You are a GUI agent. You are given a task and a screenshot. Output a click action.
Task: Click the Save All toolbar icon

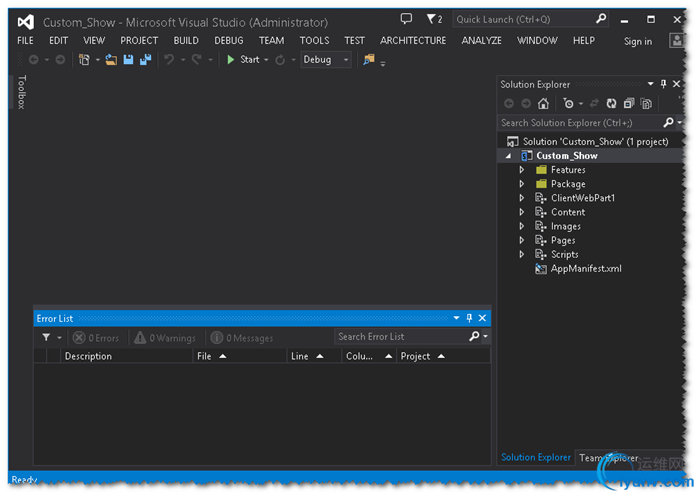(x=145, y=60)
